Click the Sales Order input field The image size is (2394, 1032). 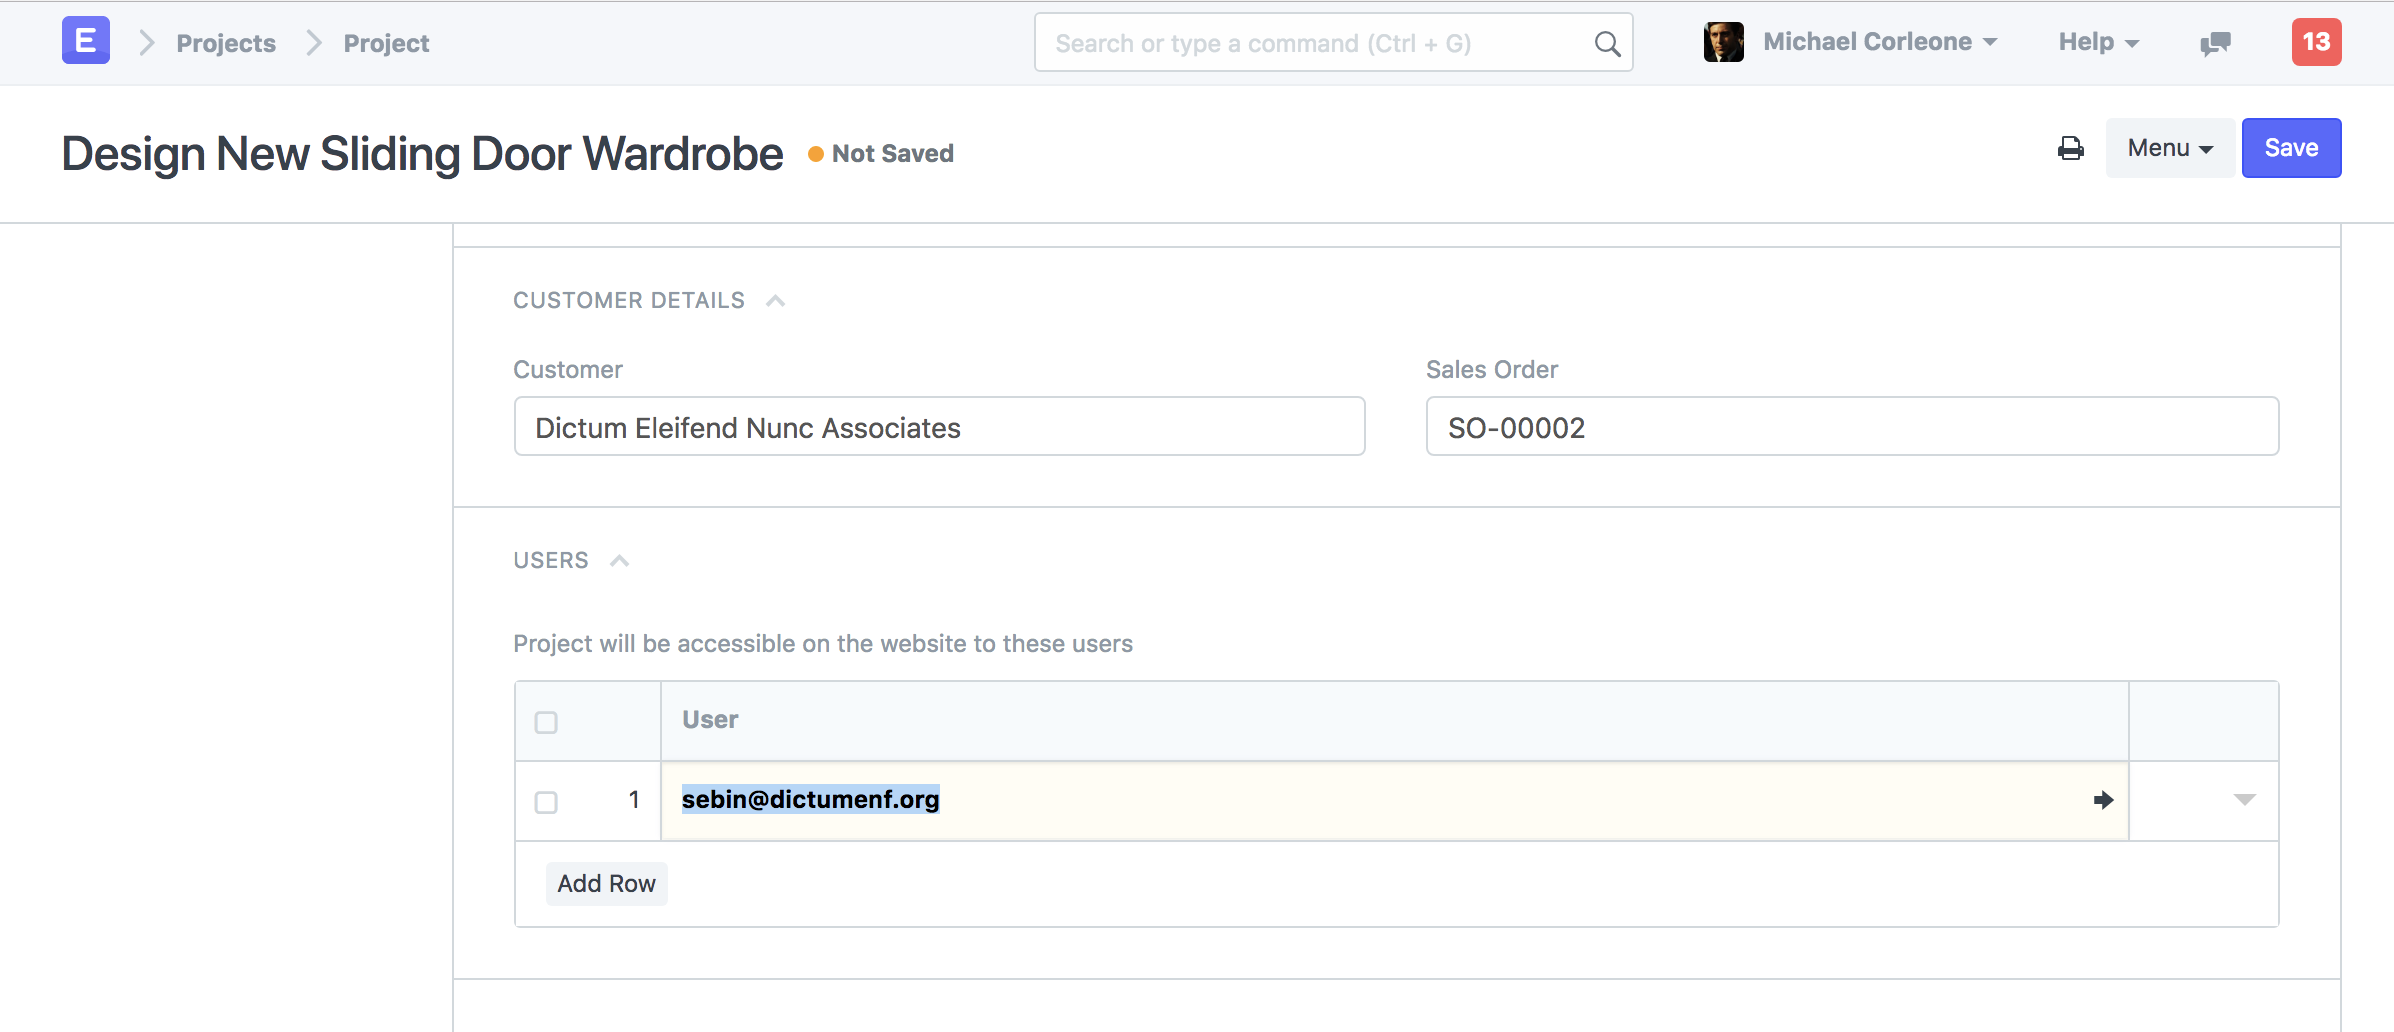point(1851,427)
